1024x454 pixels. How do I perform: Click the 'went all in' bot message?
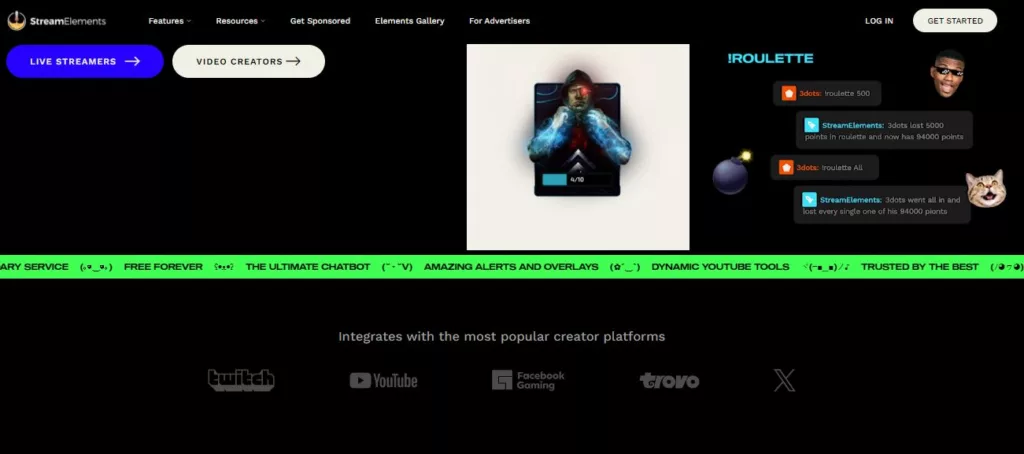click(882, 205)
